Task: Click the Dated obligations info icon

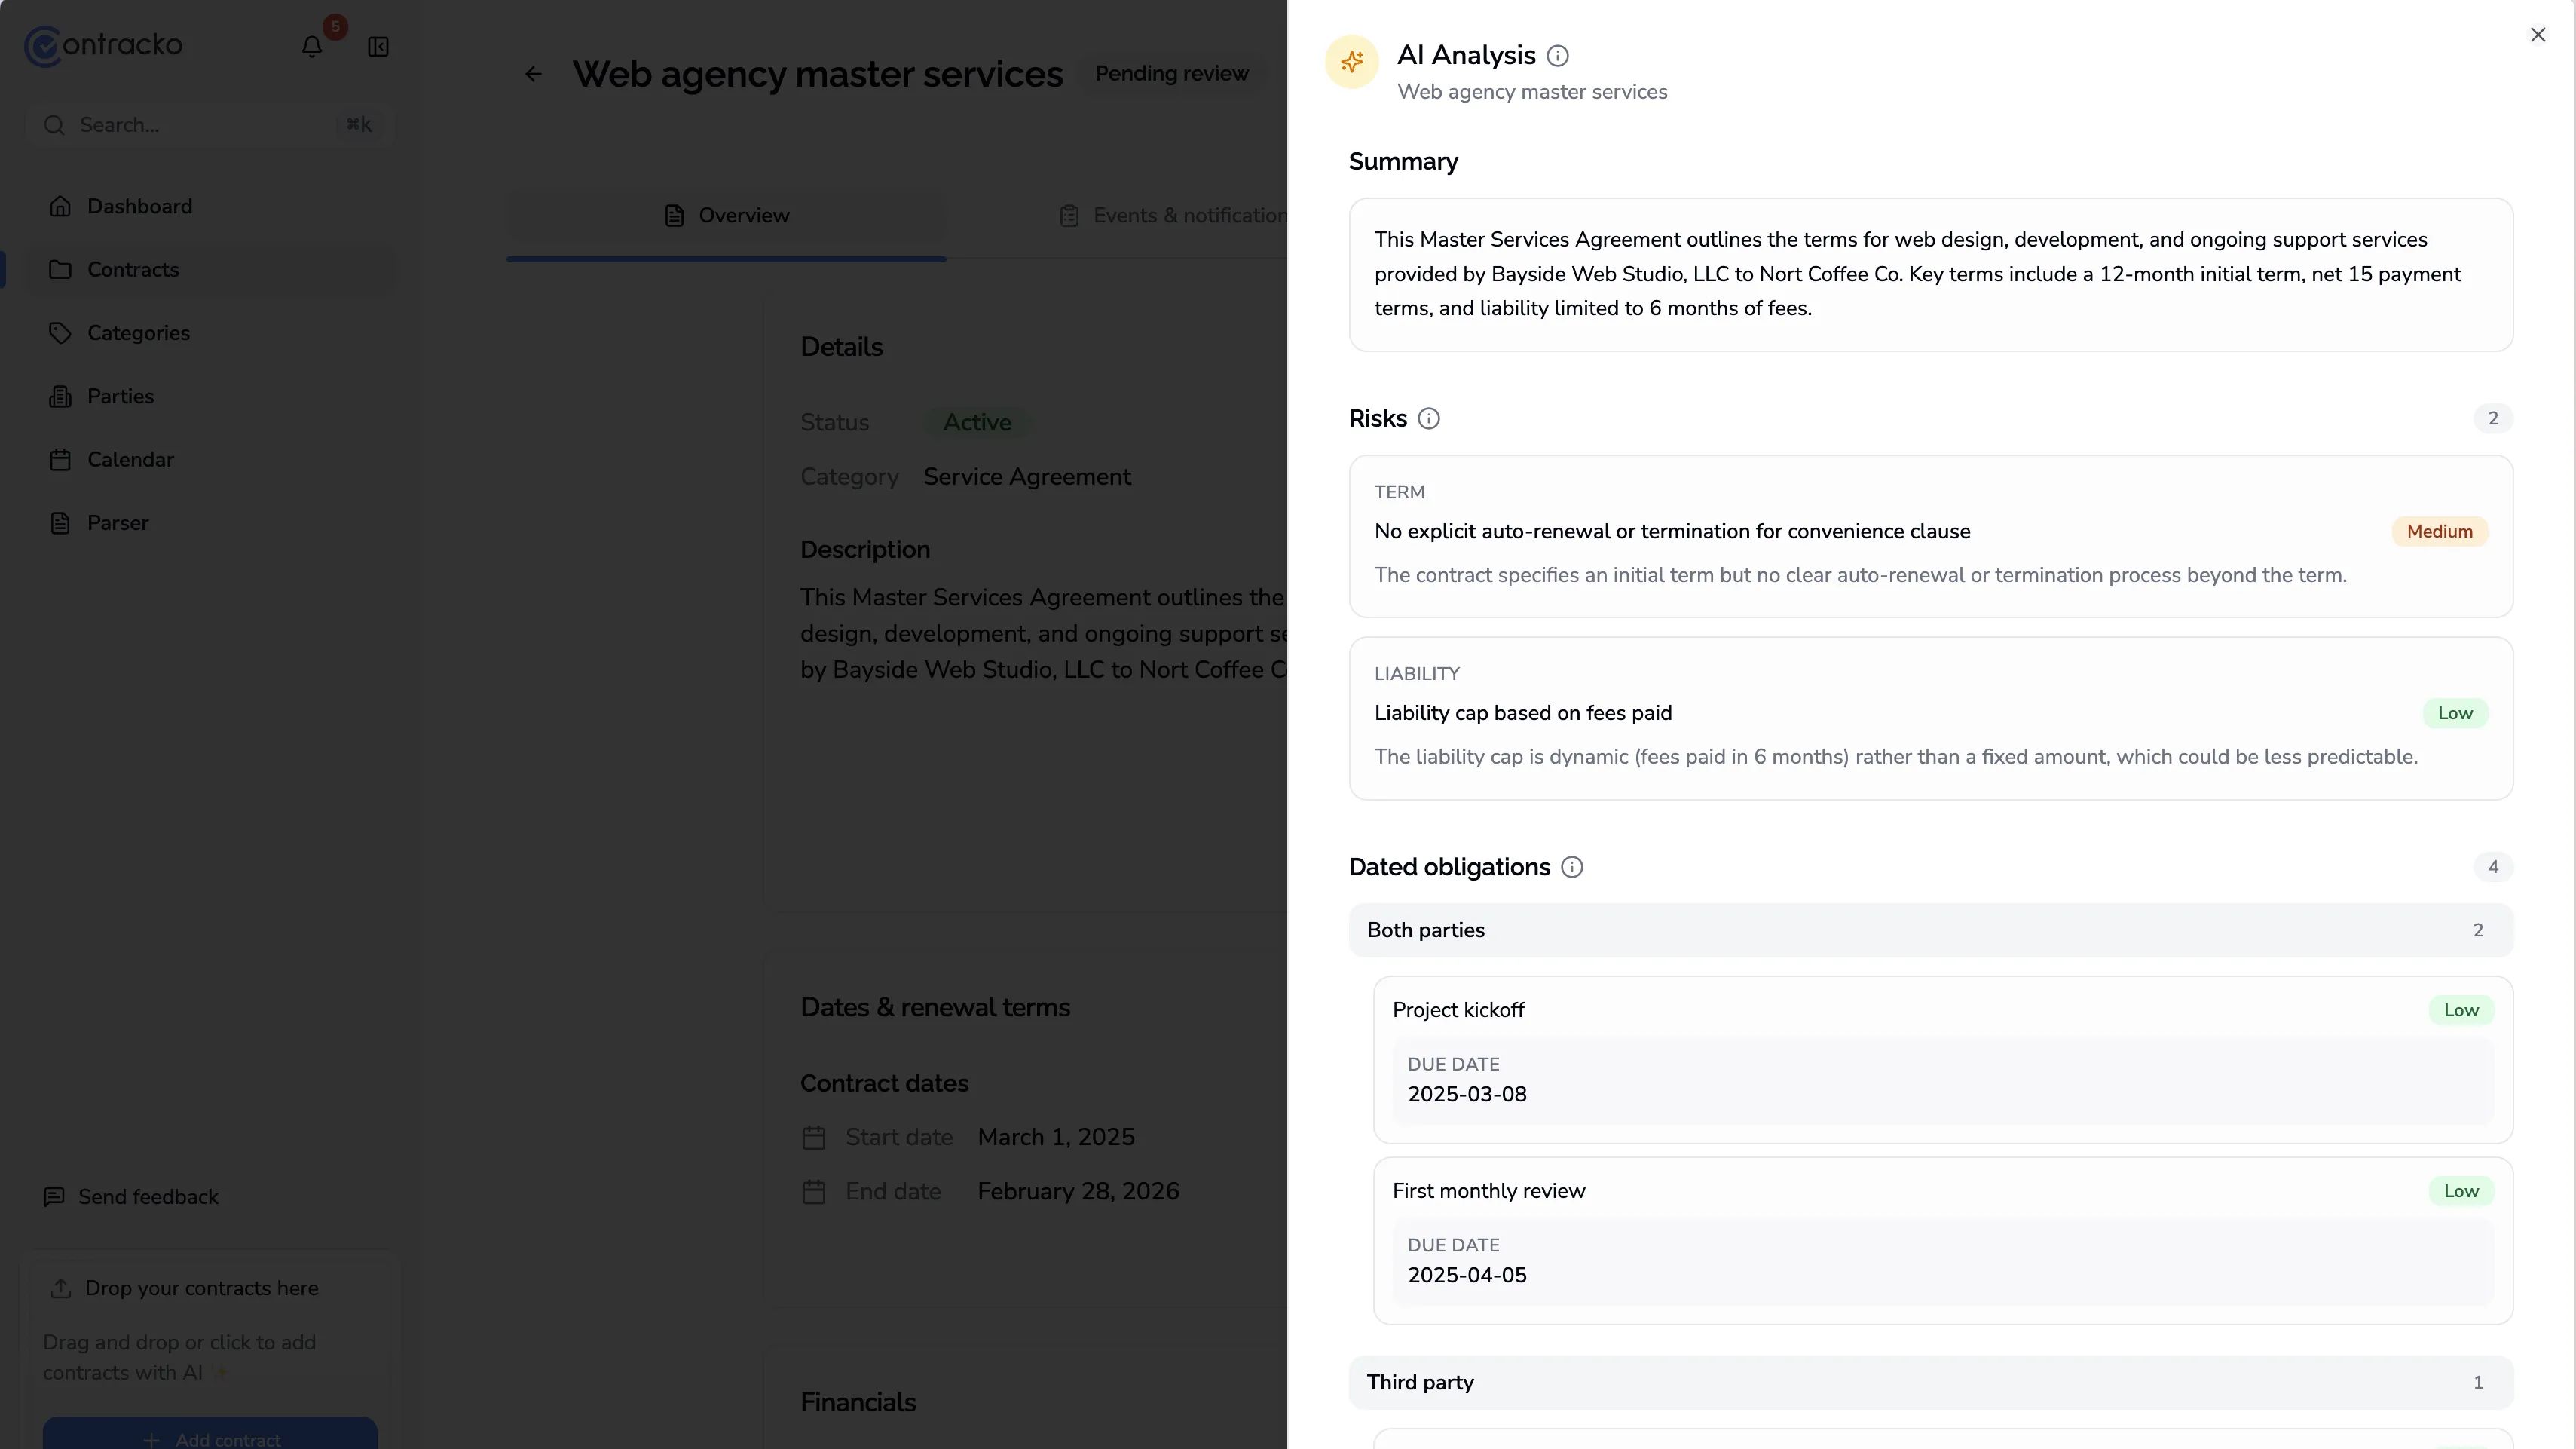Action: (1572, 867)
